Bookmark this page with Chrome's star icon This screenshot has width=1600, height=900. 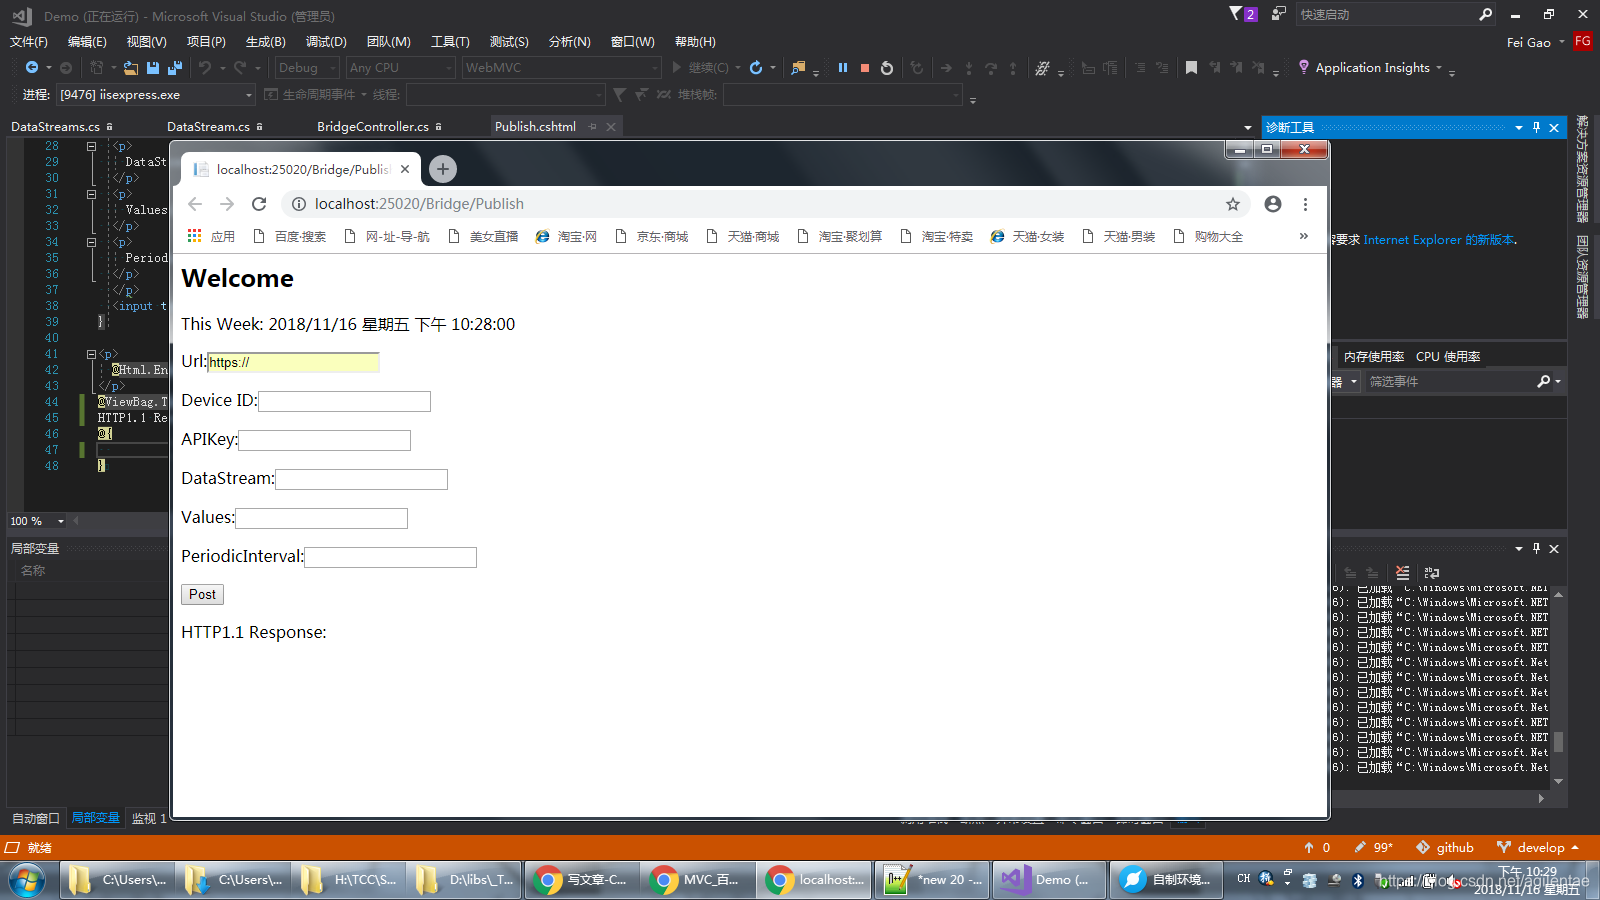(1233, 204)
